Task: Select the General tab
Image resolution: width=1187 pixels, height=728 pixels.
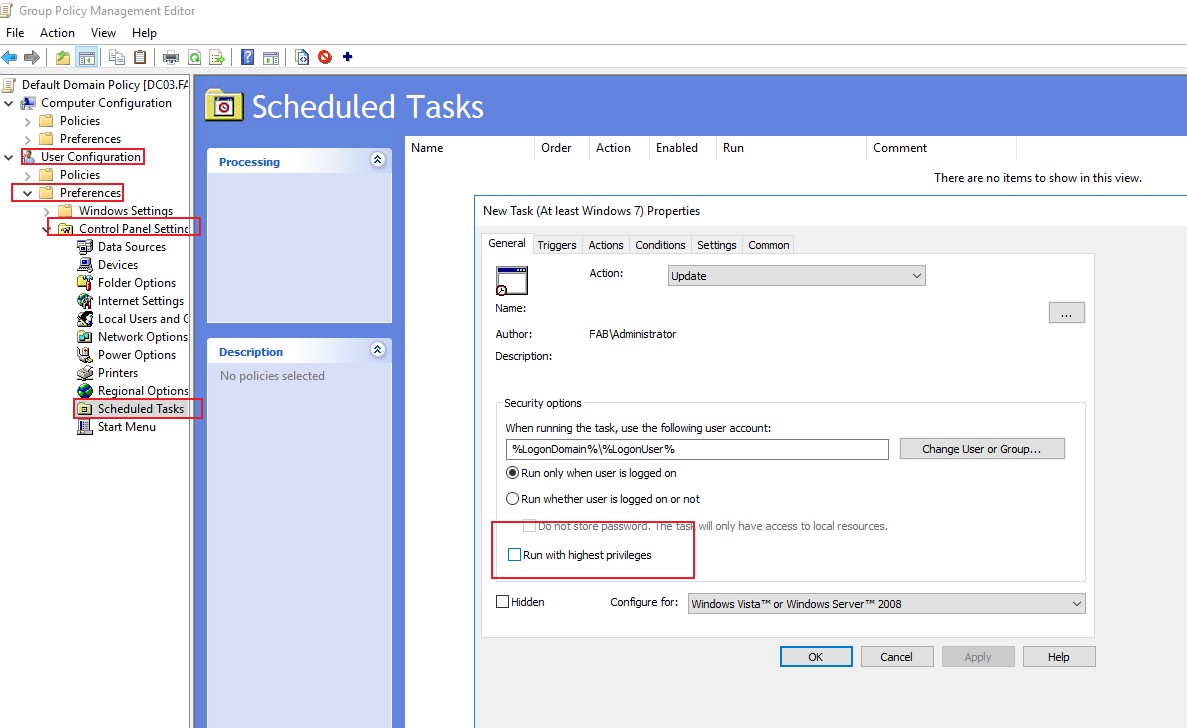Action: tap(506, 243)
